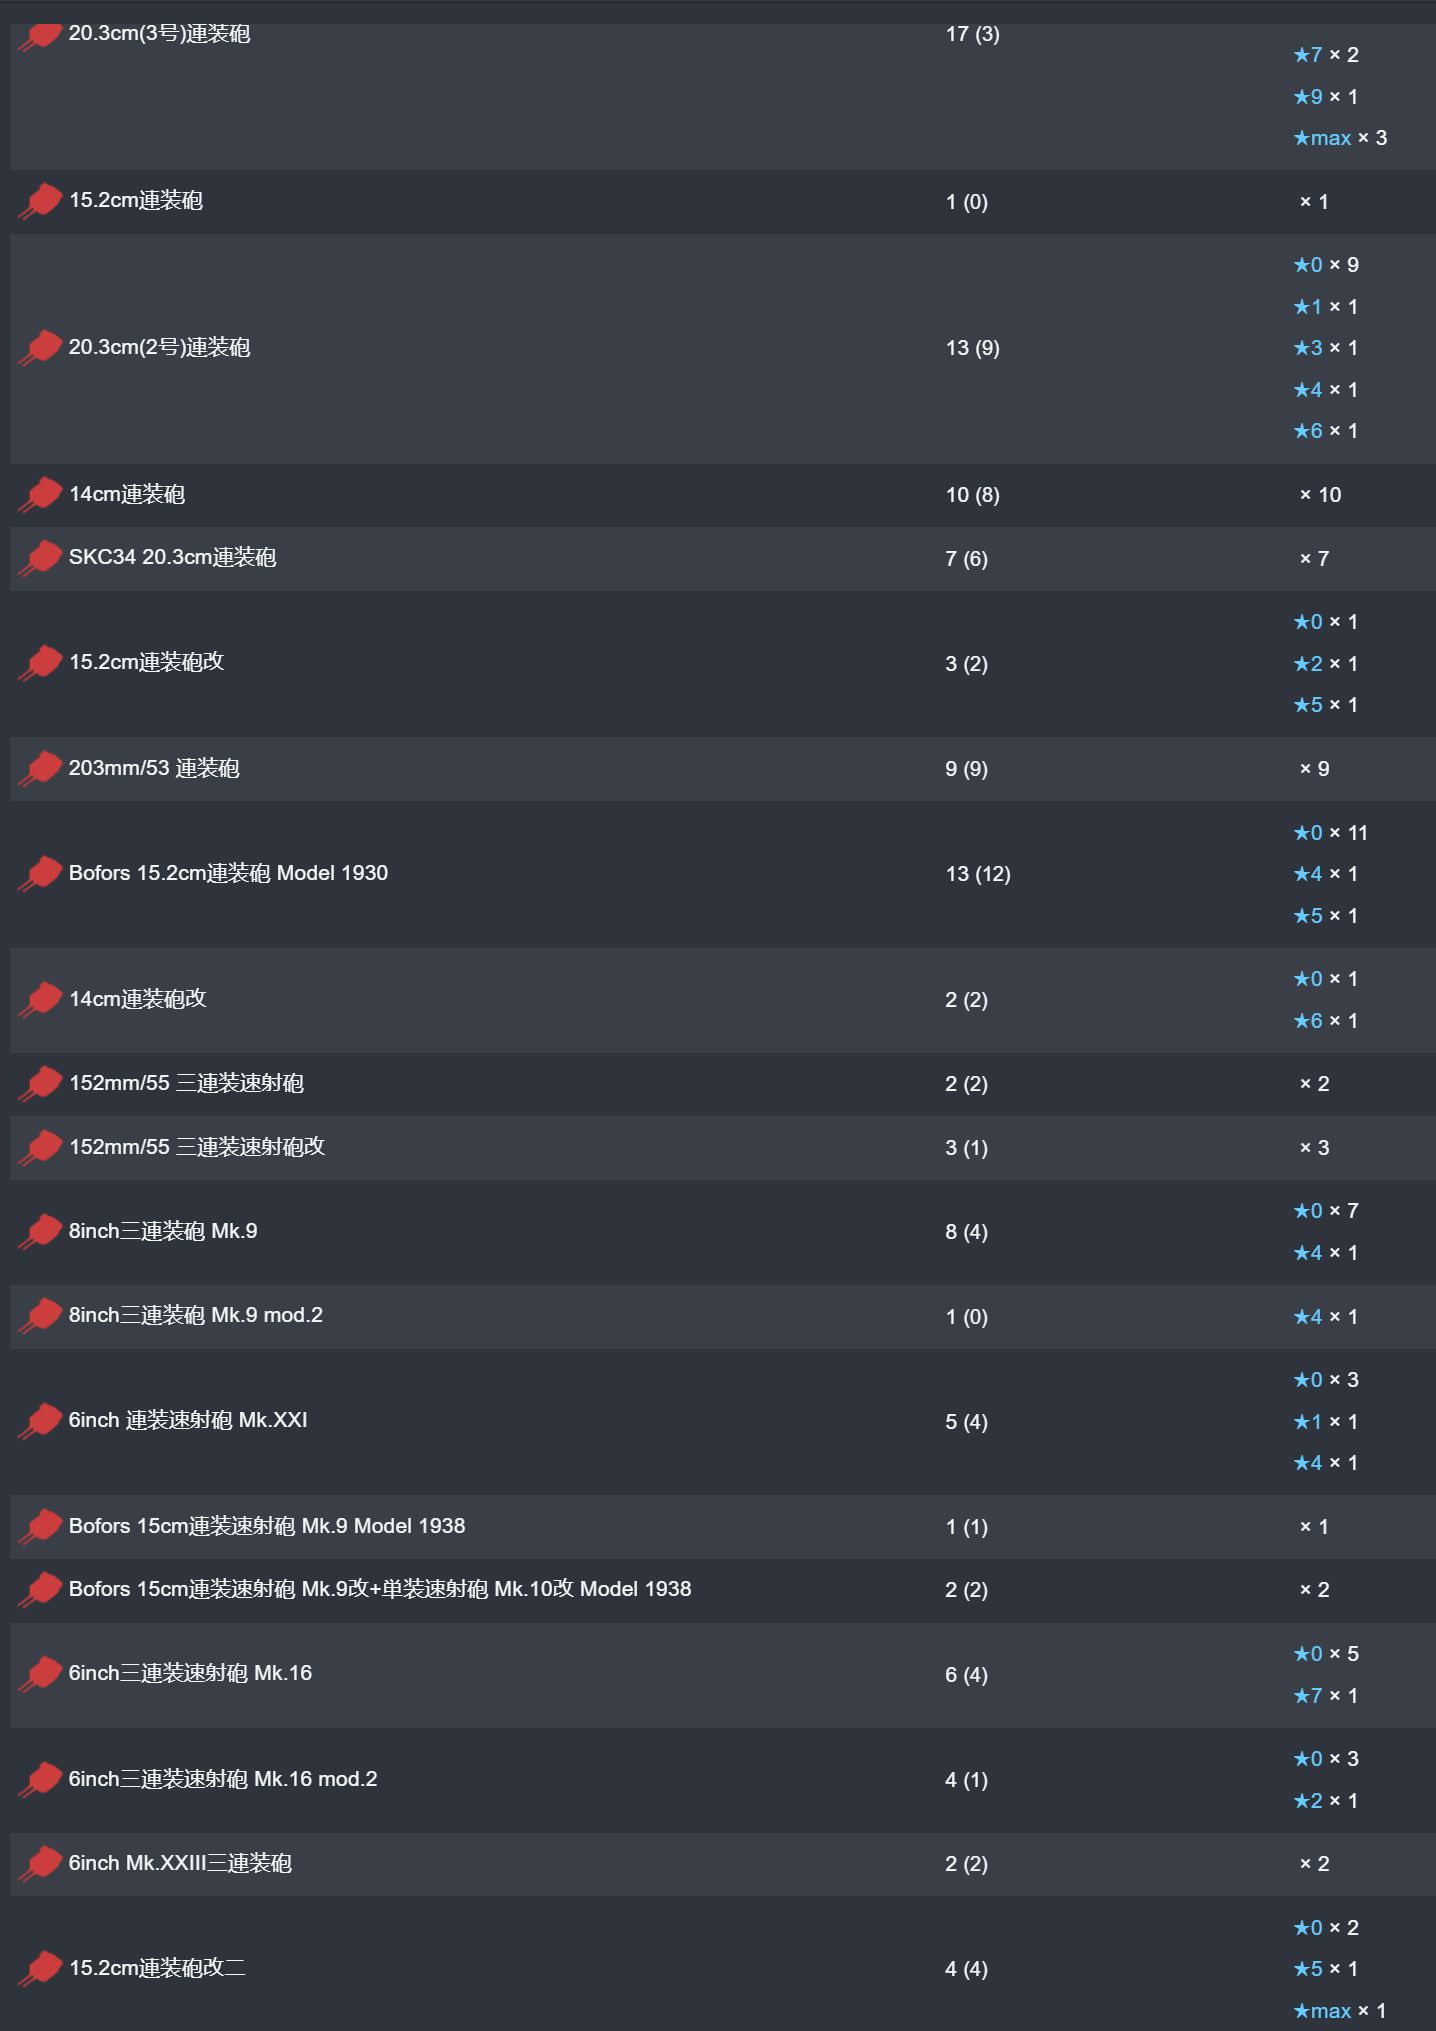Open the 20.3cm(2号)連装砲 equipment entry
Image resolution: width=1436 pixels, height=2031 pixels.
(159, 347)
